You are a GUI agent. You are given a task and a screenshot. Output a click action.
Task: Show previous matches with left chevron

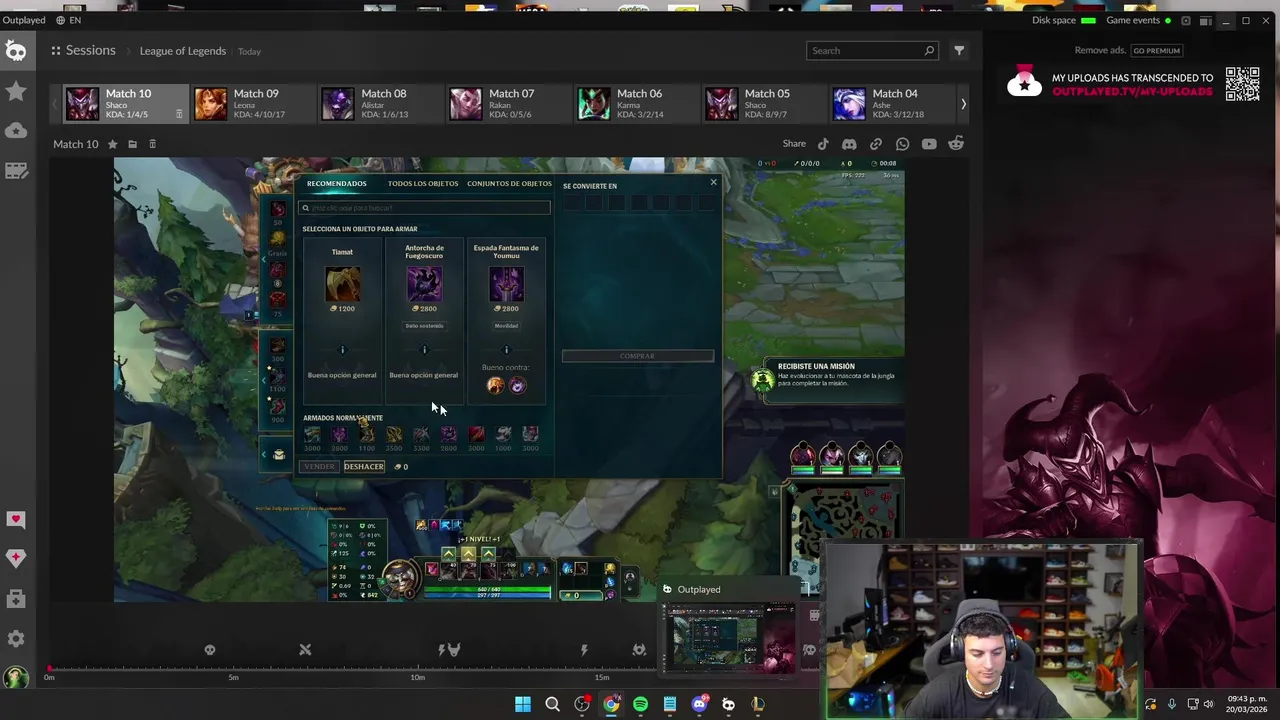[x=56, y=104]
